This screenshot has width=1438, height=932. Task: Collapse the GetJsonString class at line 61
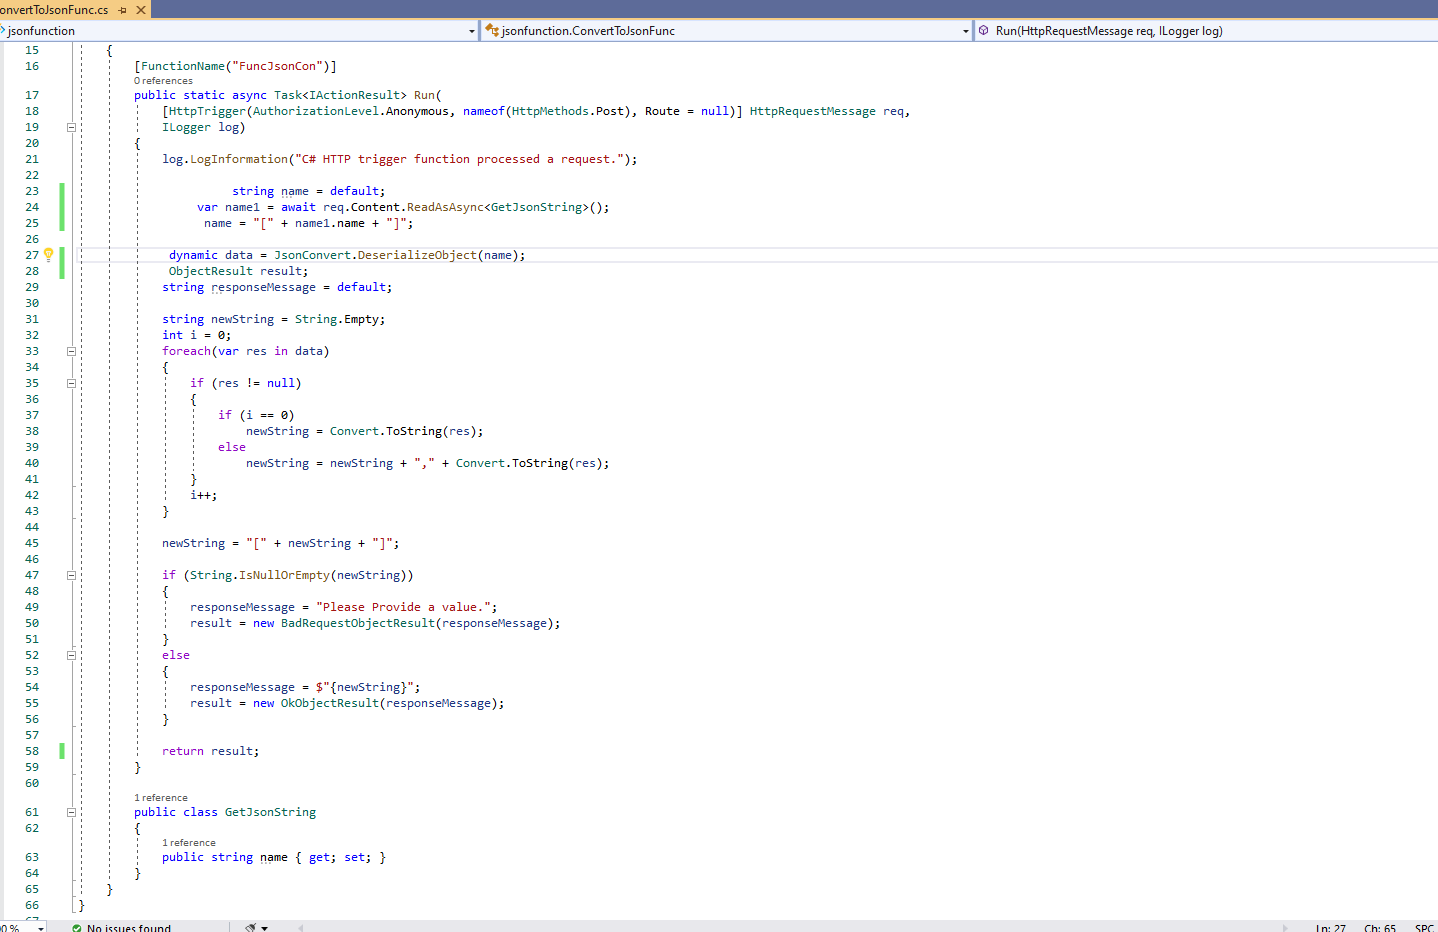(x=71, y=812)
